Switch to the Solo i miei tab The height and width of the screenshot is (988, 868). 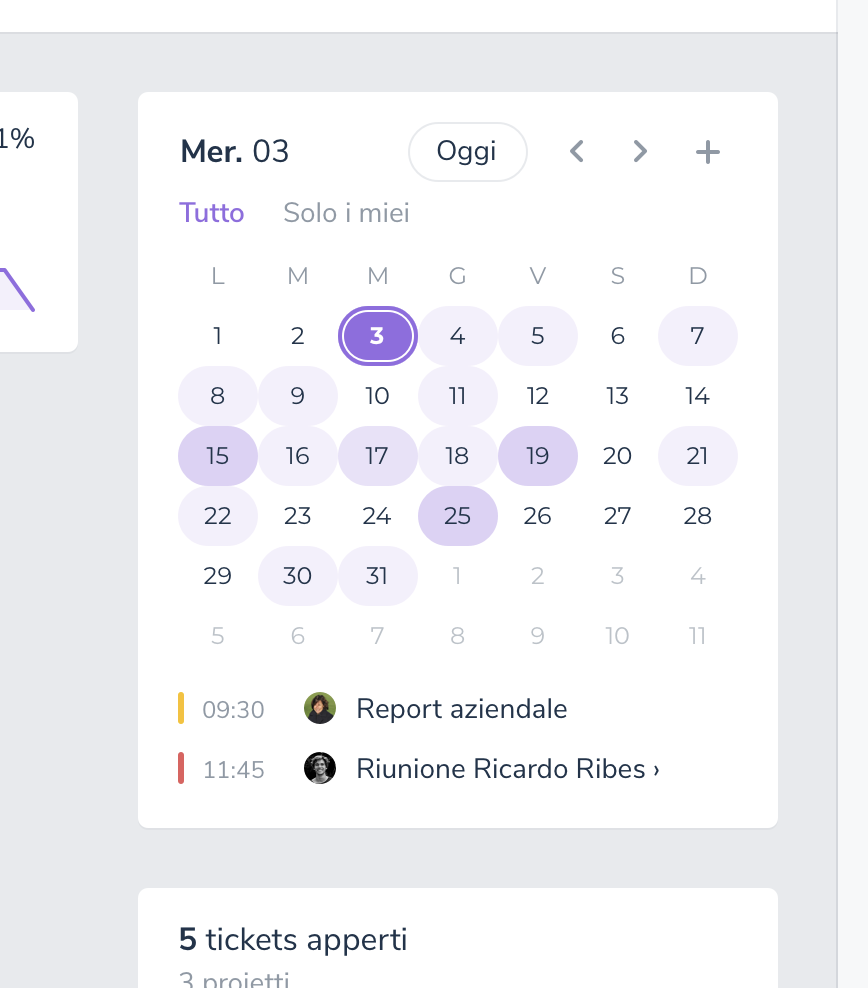346,213
